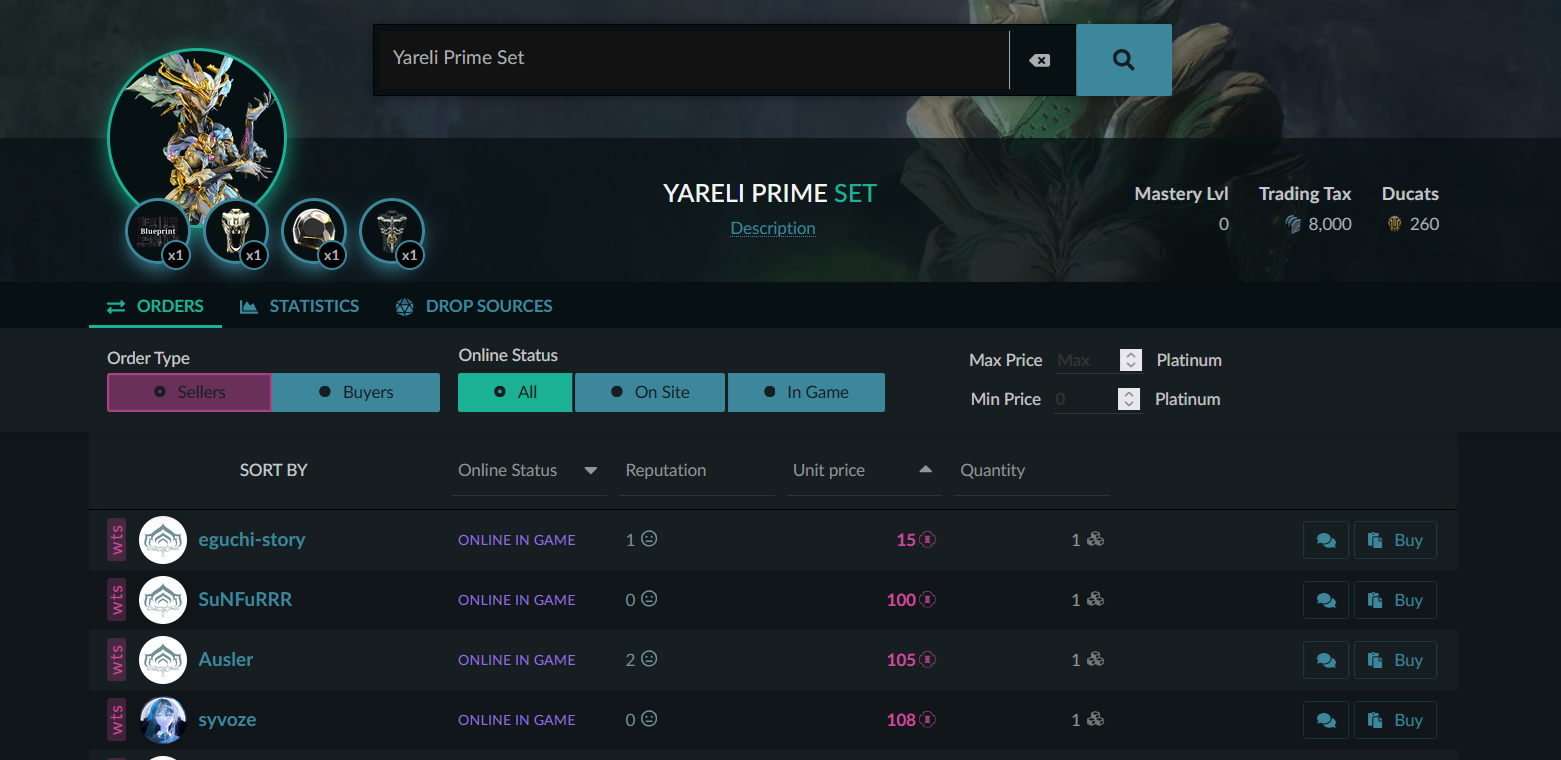Sort orders by Quantity

[1032, 470]
